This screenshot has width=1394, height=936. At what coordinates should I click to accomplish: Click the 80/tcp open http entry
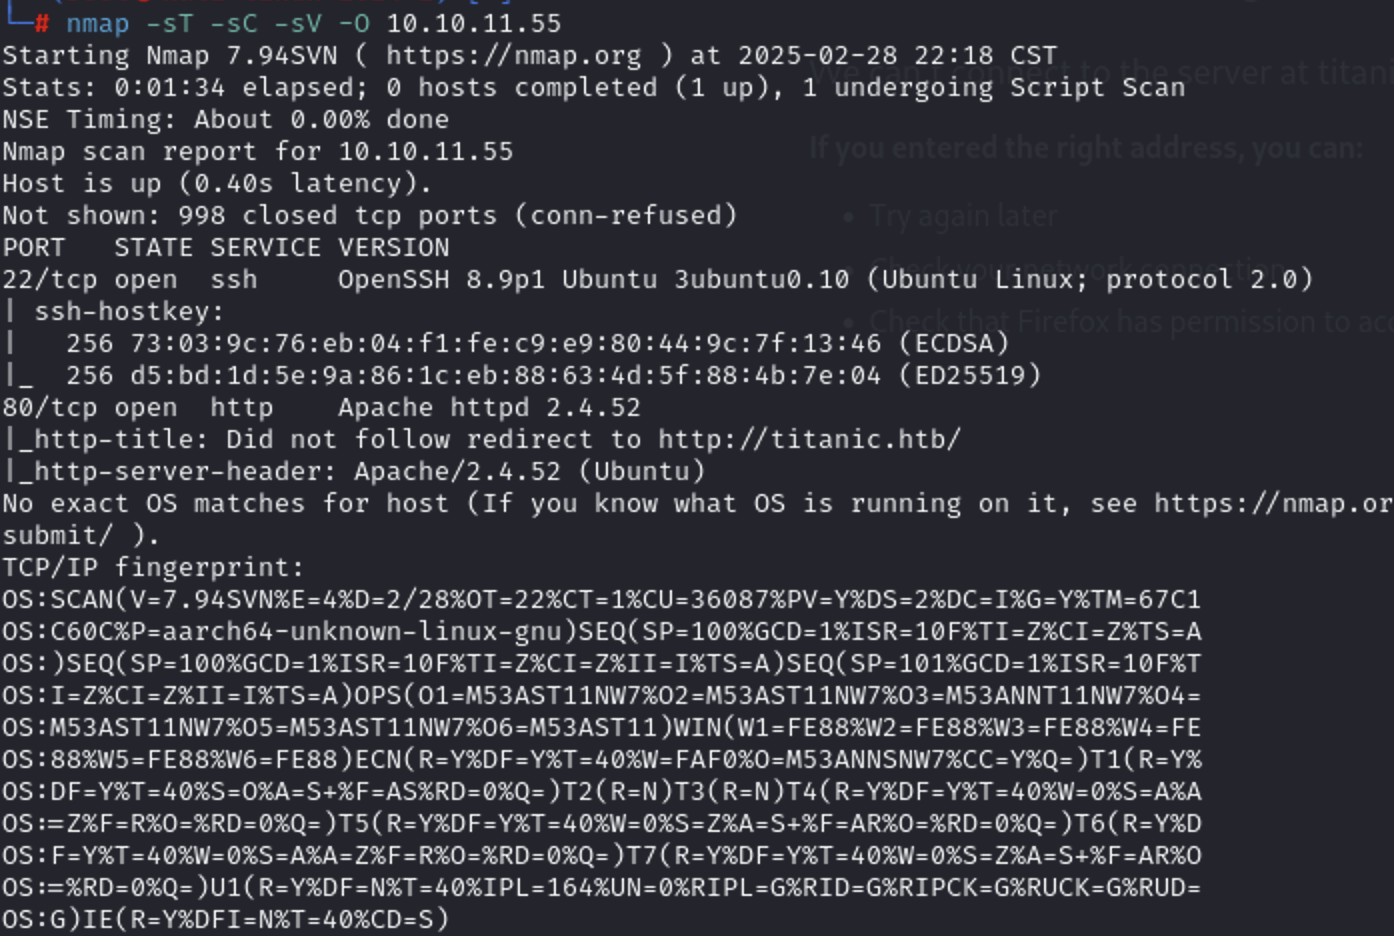coord(138,408)
